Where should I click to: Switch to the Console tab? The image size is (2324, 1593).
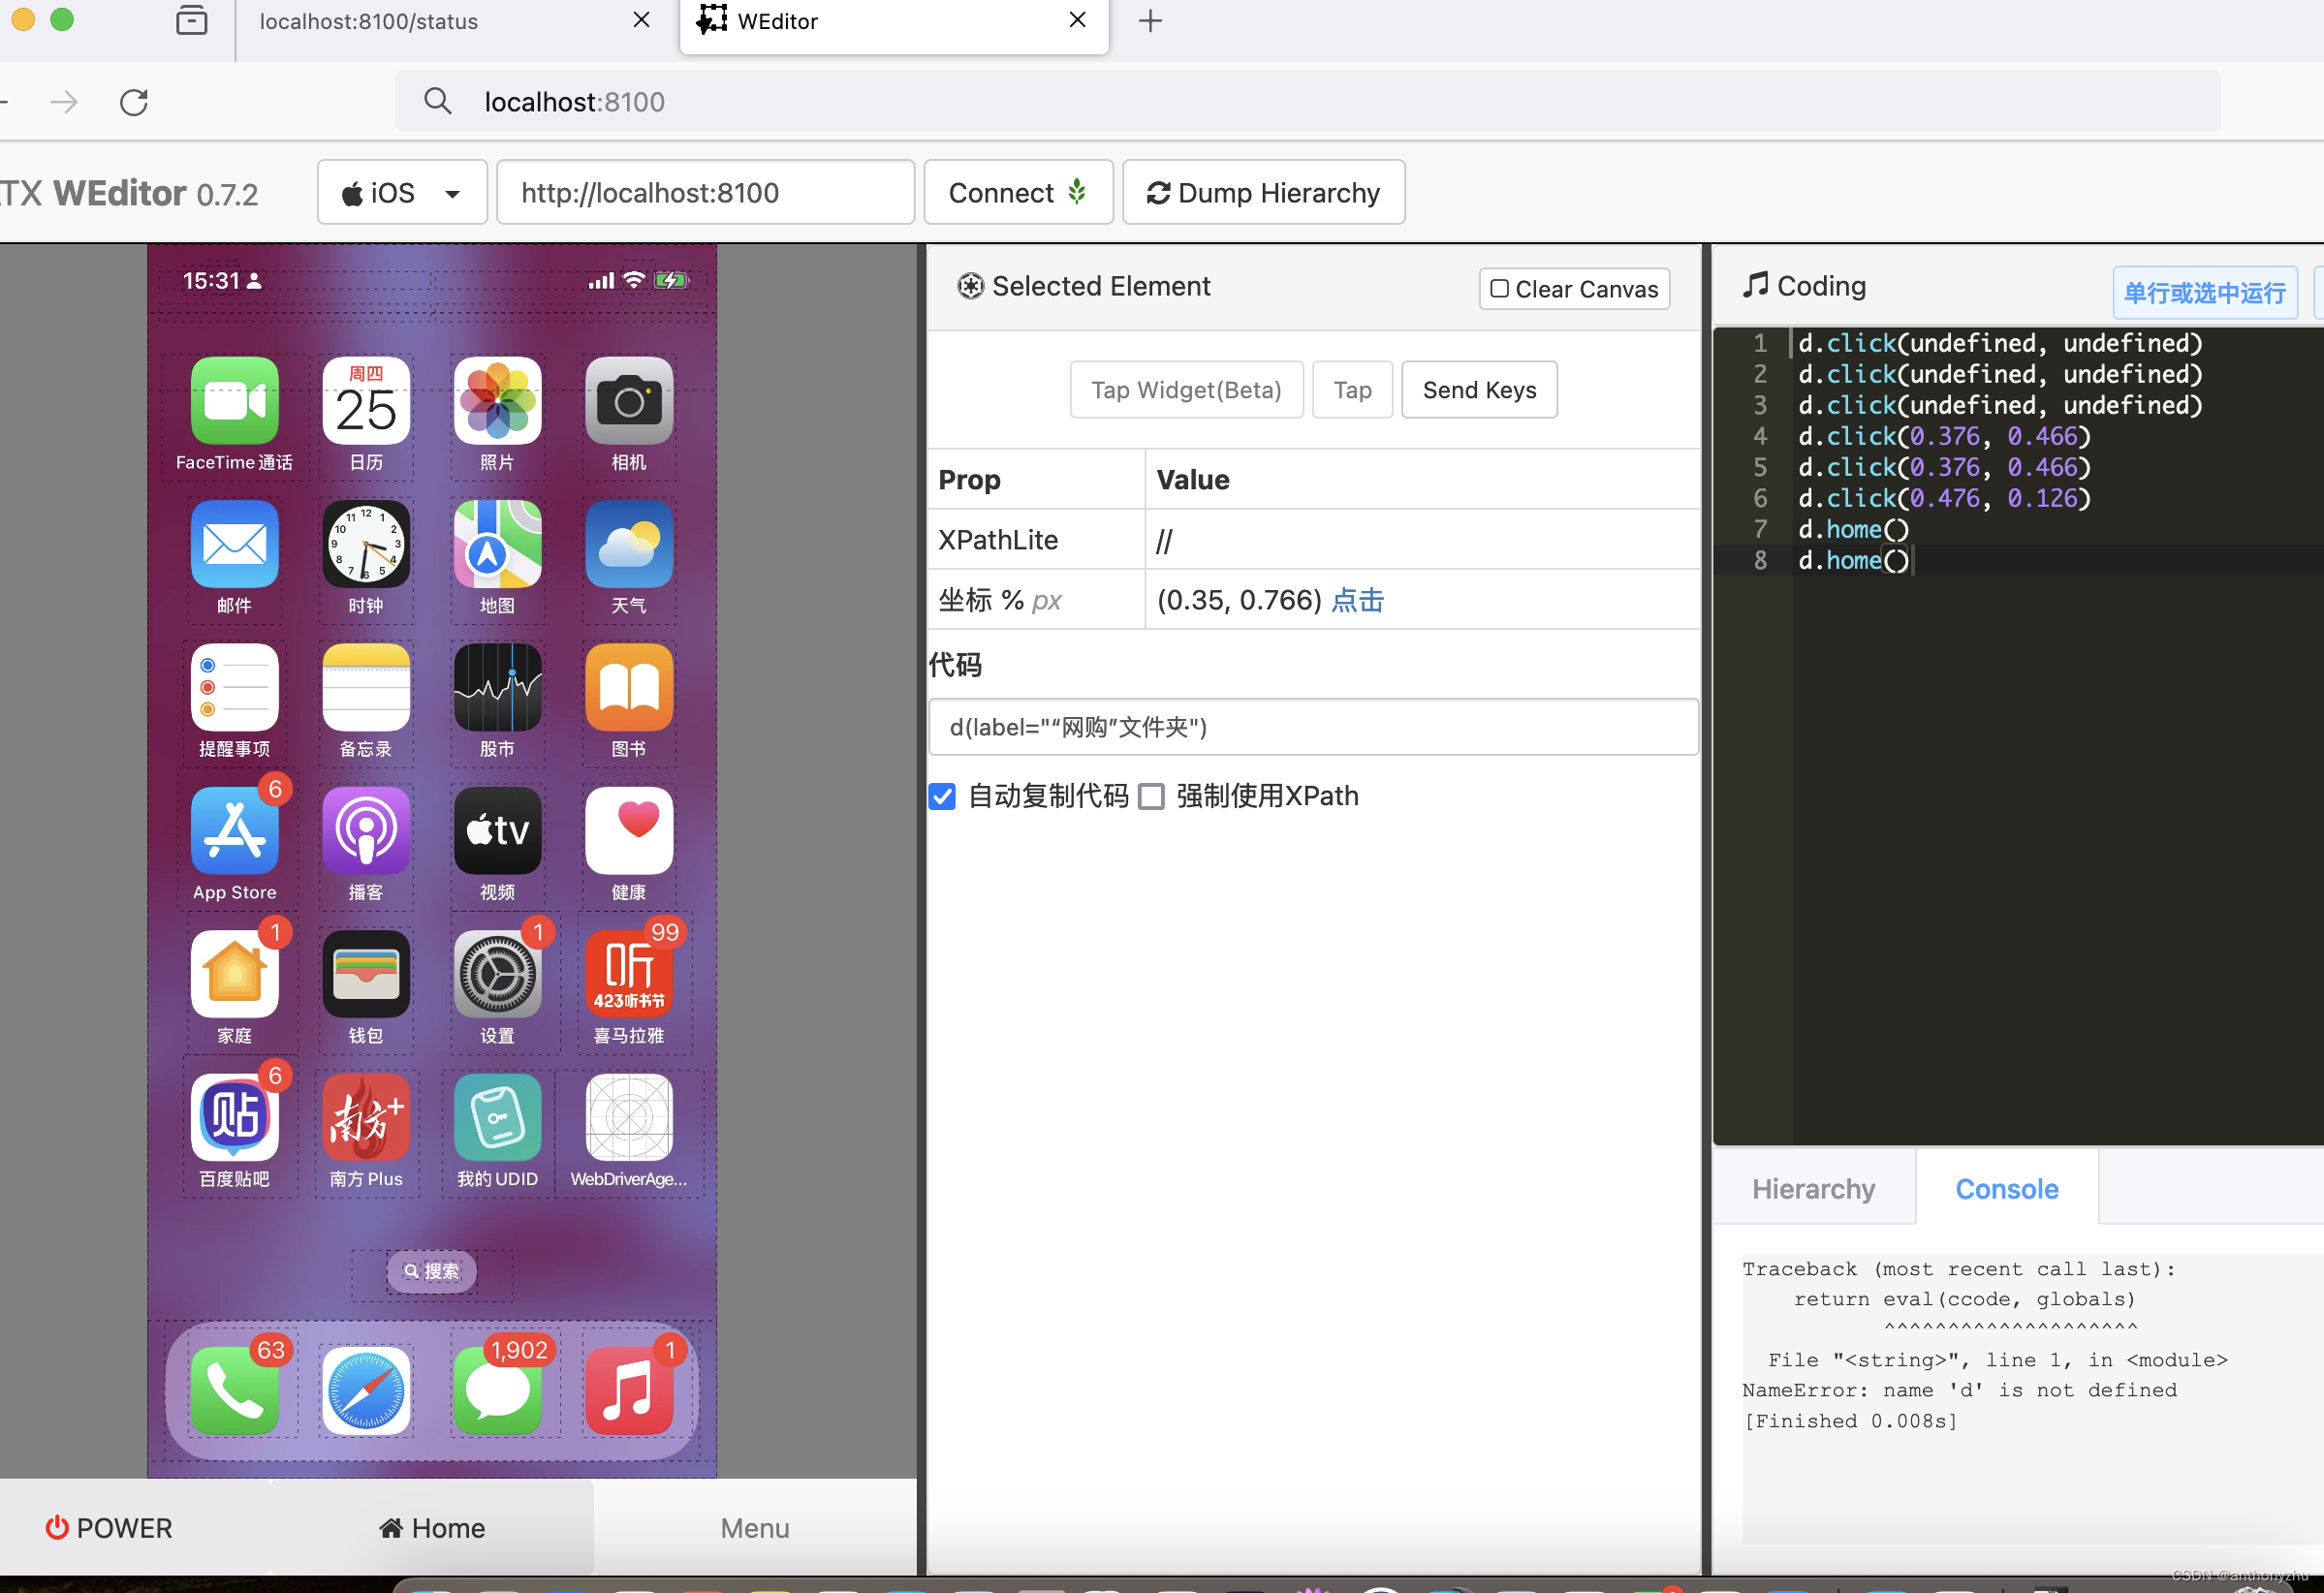coord(2004,1189)
